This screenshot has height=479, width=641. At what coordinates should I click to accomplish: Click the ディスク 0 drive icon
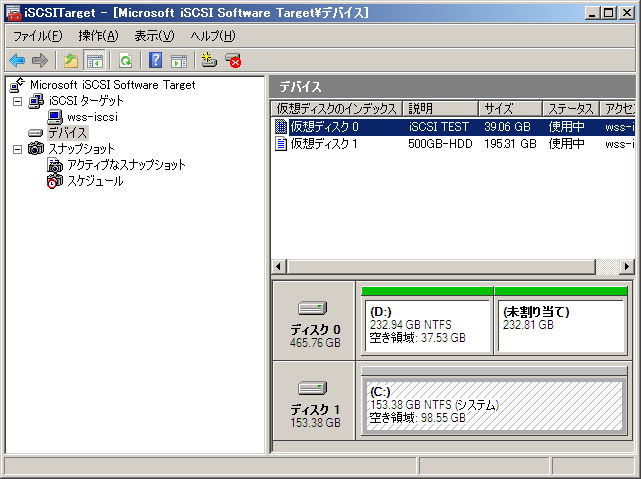click(x=313, y=308)
